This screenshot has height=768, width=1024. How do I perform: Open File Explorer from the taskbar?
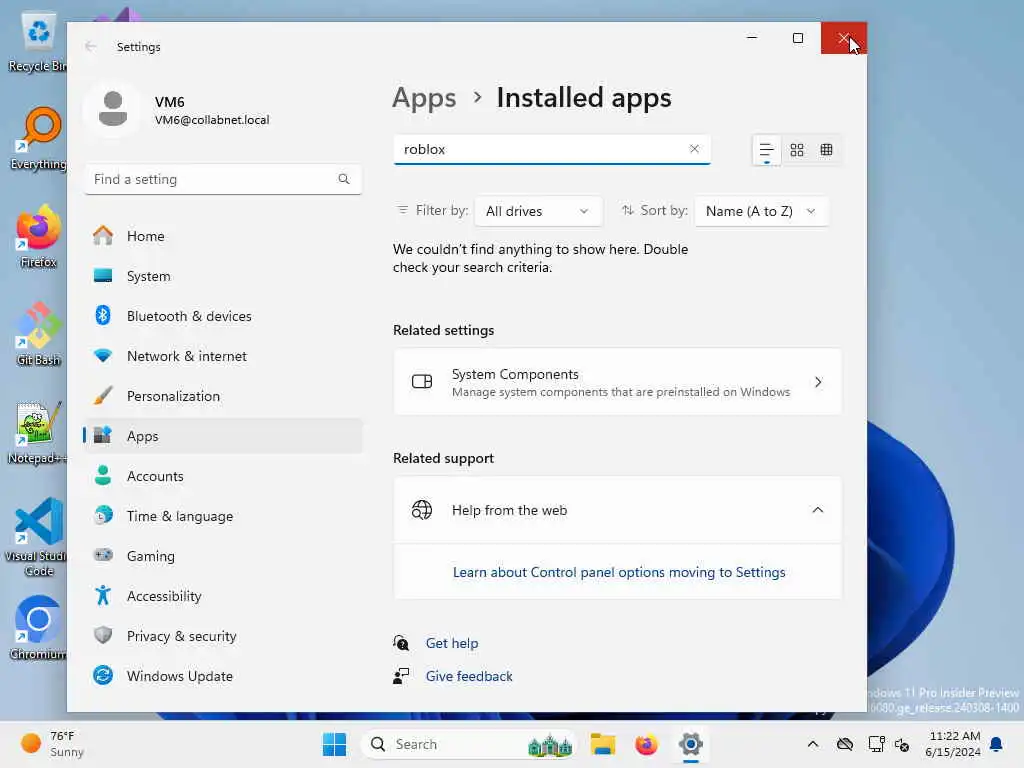603,744
